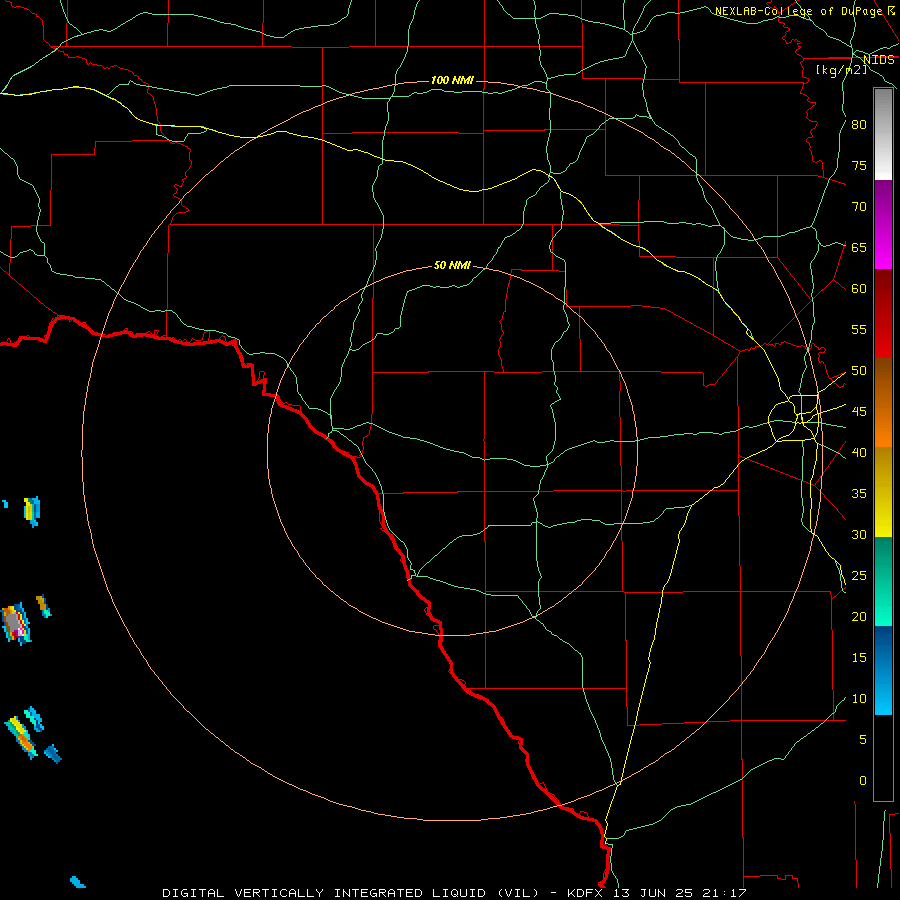This screenshot has height=900, width=900.
Task: Click the 45 value on the VIL scale
Action: pyautogui.click(x=859, y=412)
